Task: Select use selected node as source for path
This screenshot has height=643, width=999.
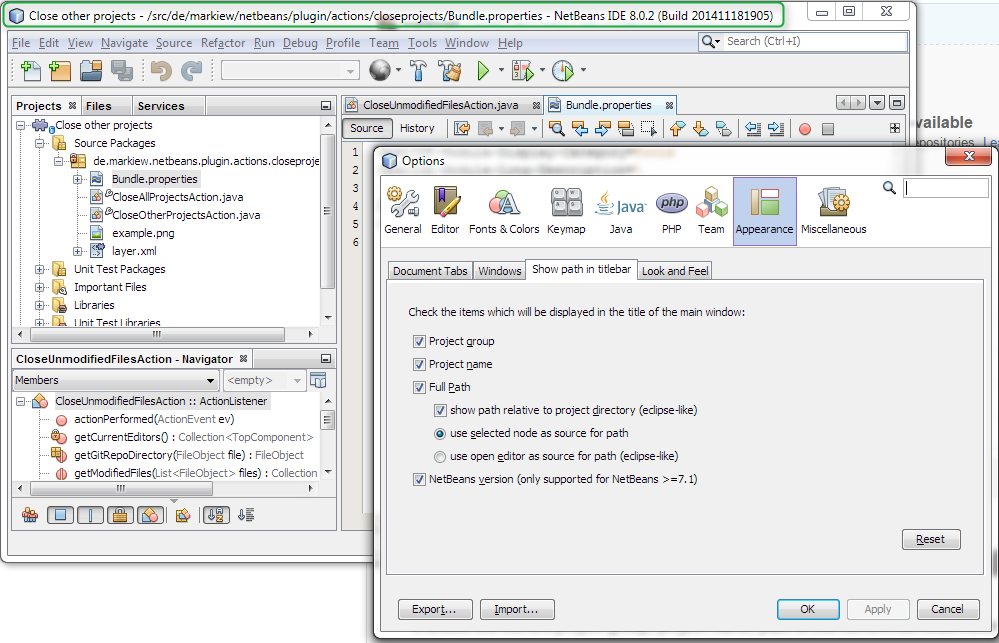Action: (x=440, y=434)
